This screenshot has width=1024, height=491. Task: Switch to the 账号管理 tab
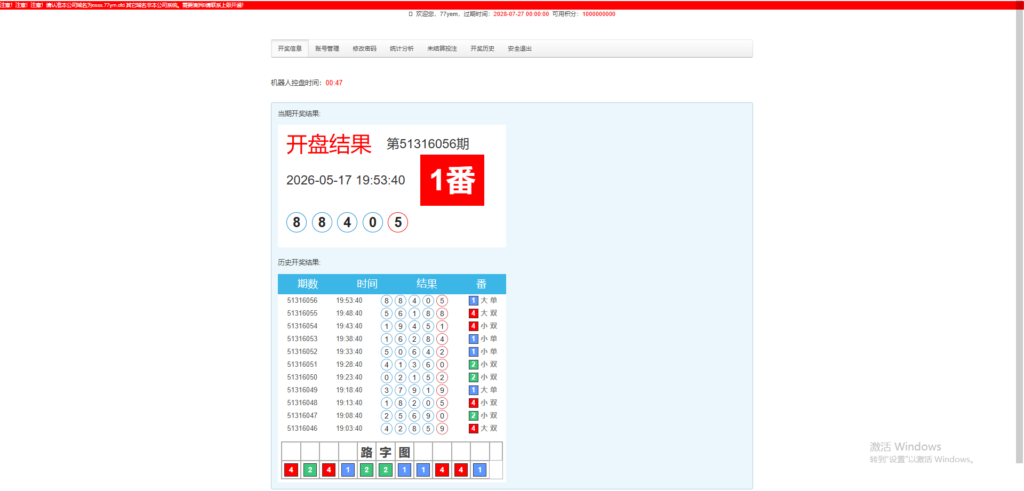(x=327, y=48)
